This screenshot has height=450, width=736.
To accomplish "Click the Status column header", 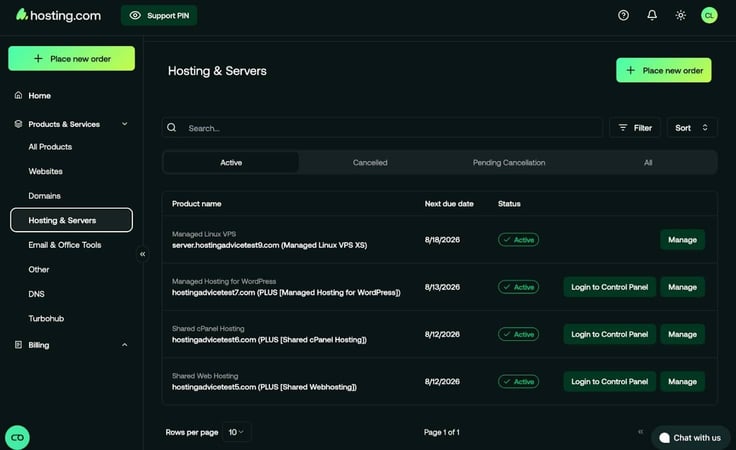I will coord(509,204).
